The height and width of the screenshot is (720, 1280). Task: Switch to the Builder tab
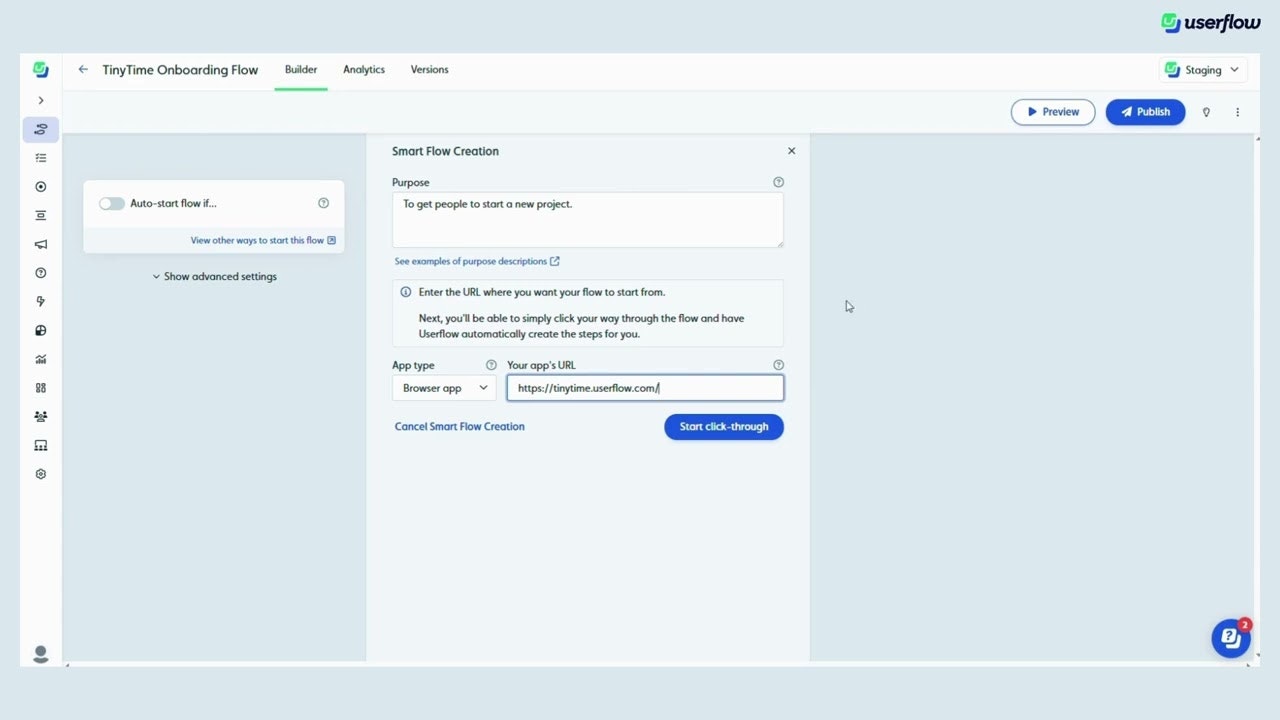click(301, 70)
